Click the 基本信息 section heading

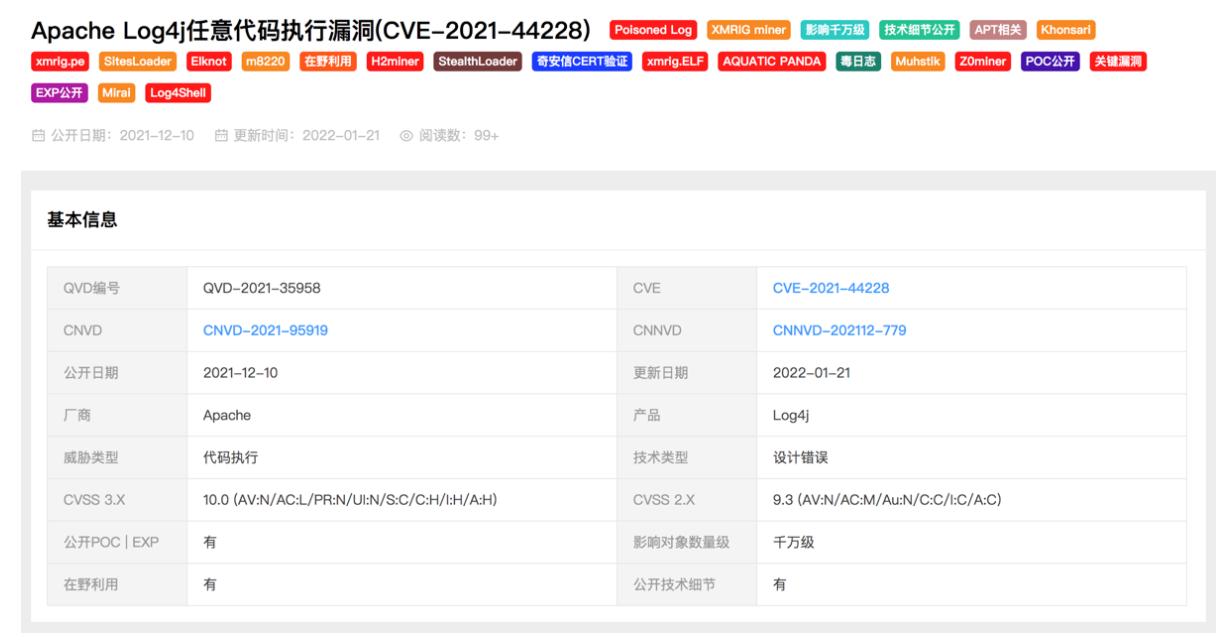82,219
